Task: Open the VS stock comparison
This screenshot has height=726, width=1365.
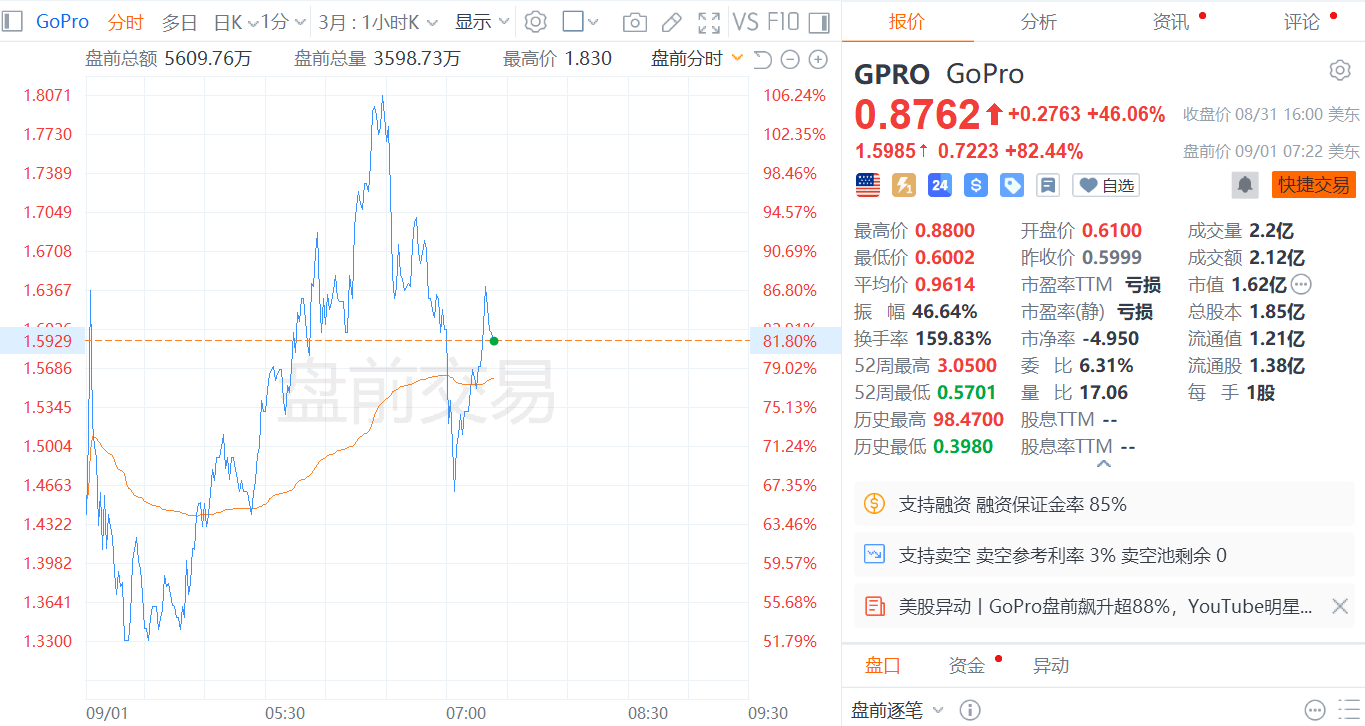Action: click(x=745, y=22)
